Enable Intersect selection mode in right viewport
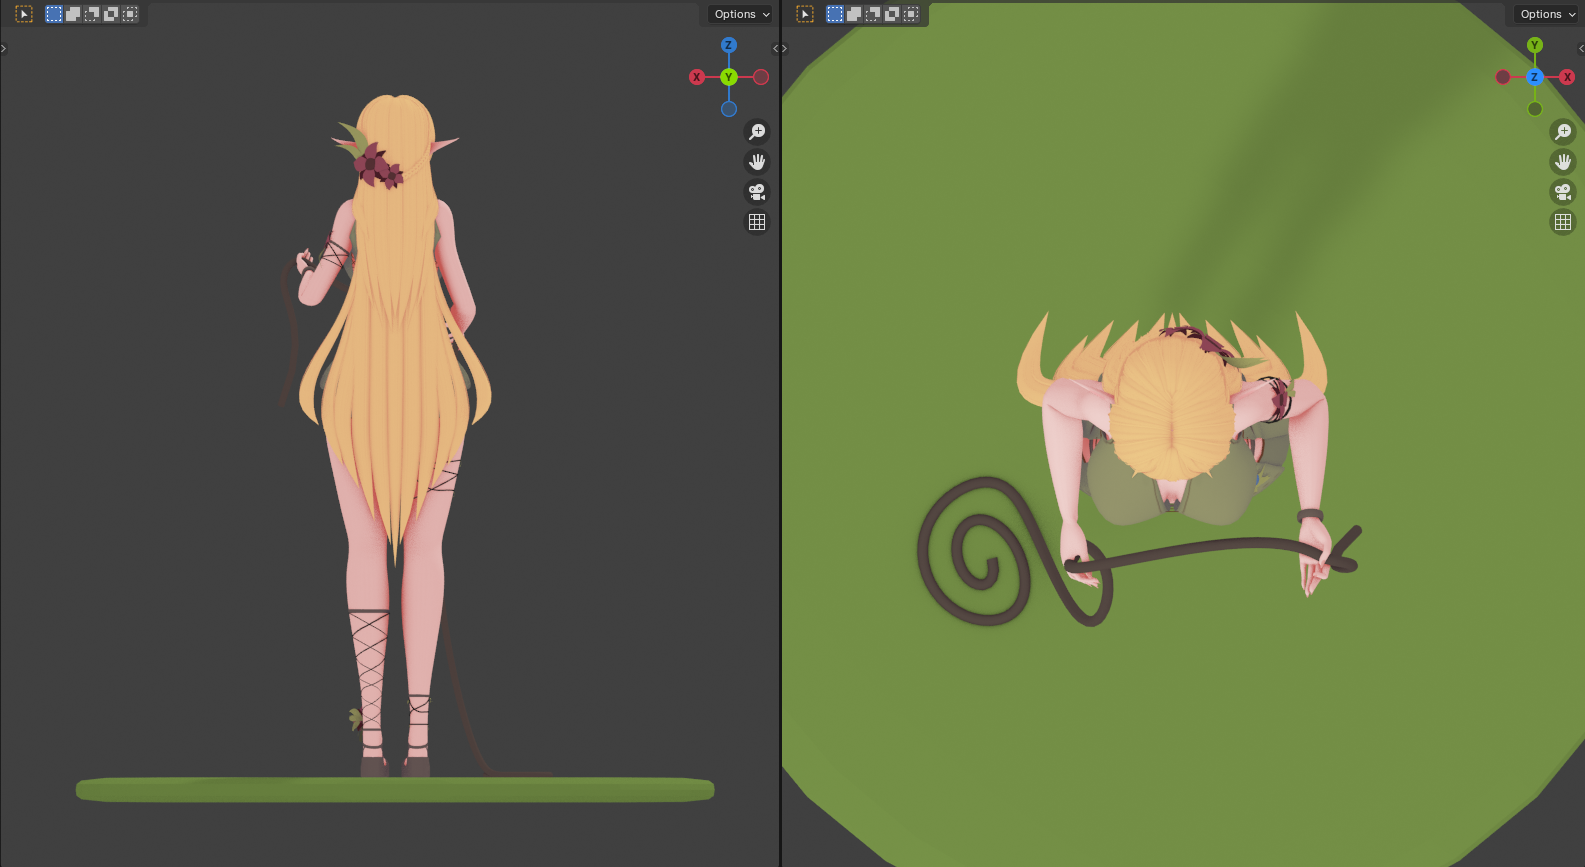Screen dimensions: 1585x867 click(911, 14)
